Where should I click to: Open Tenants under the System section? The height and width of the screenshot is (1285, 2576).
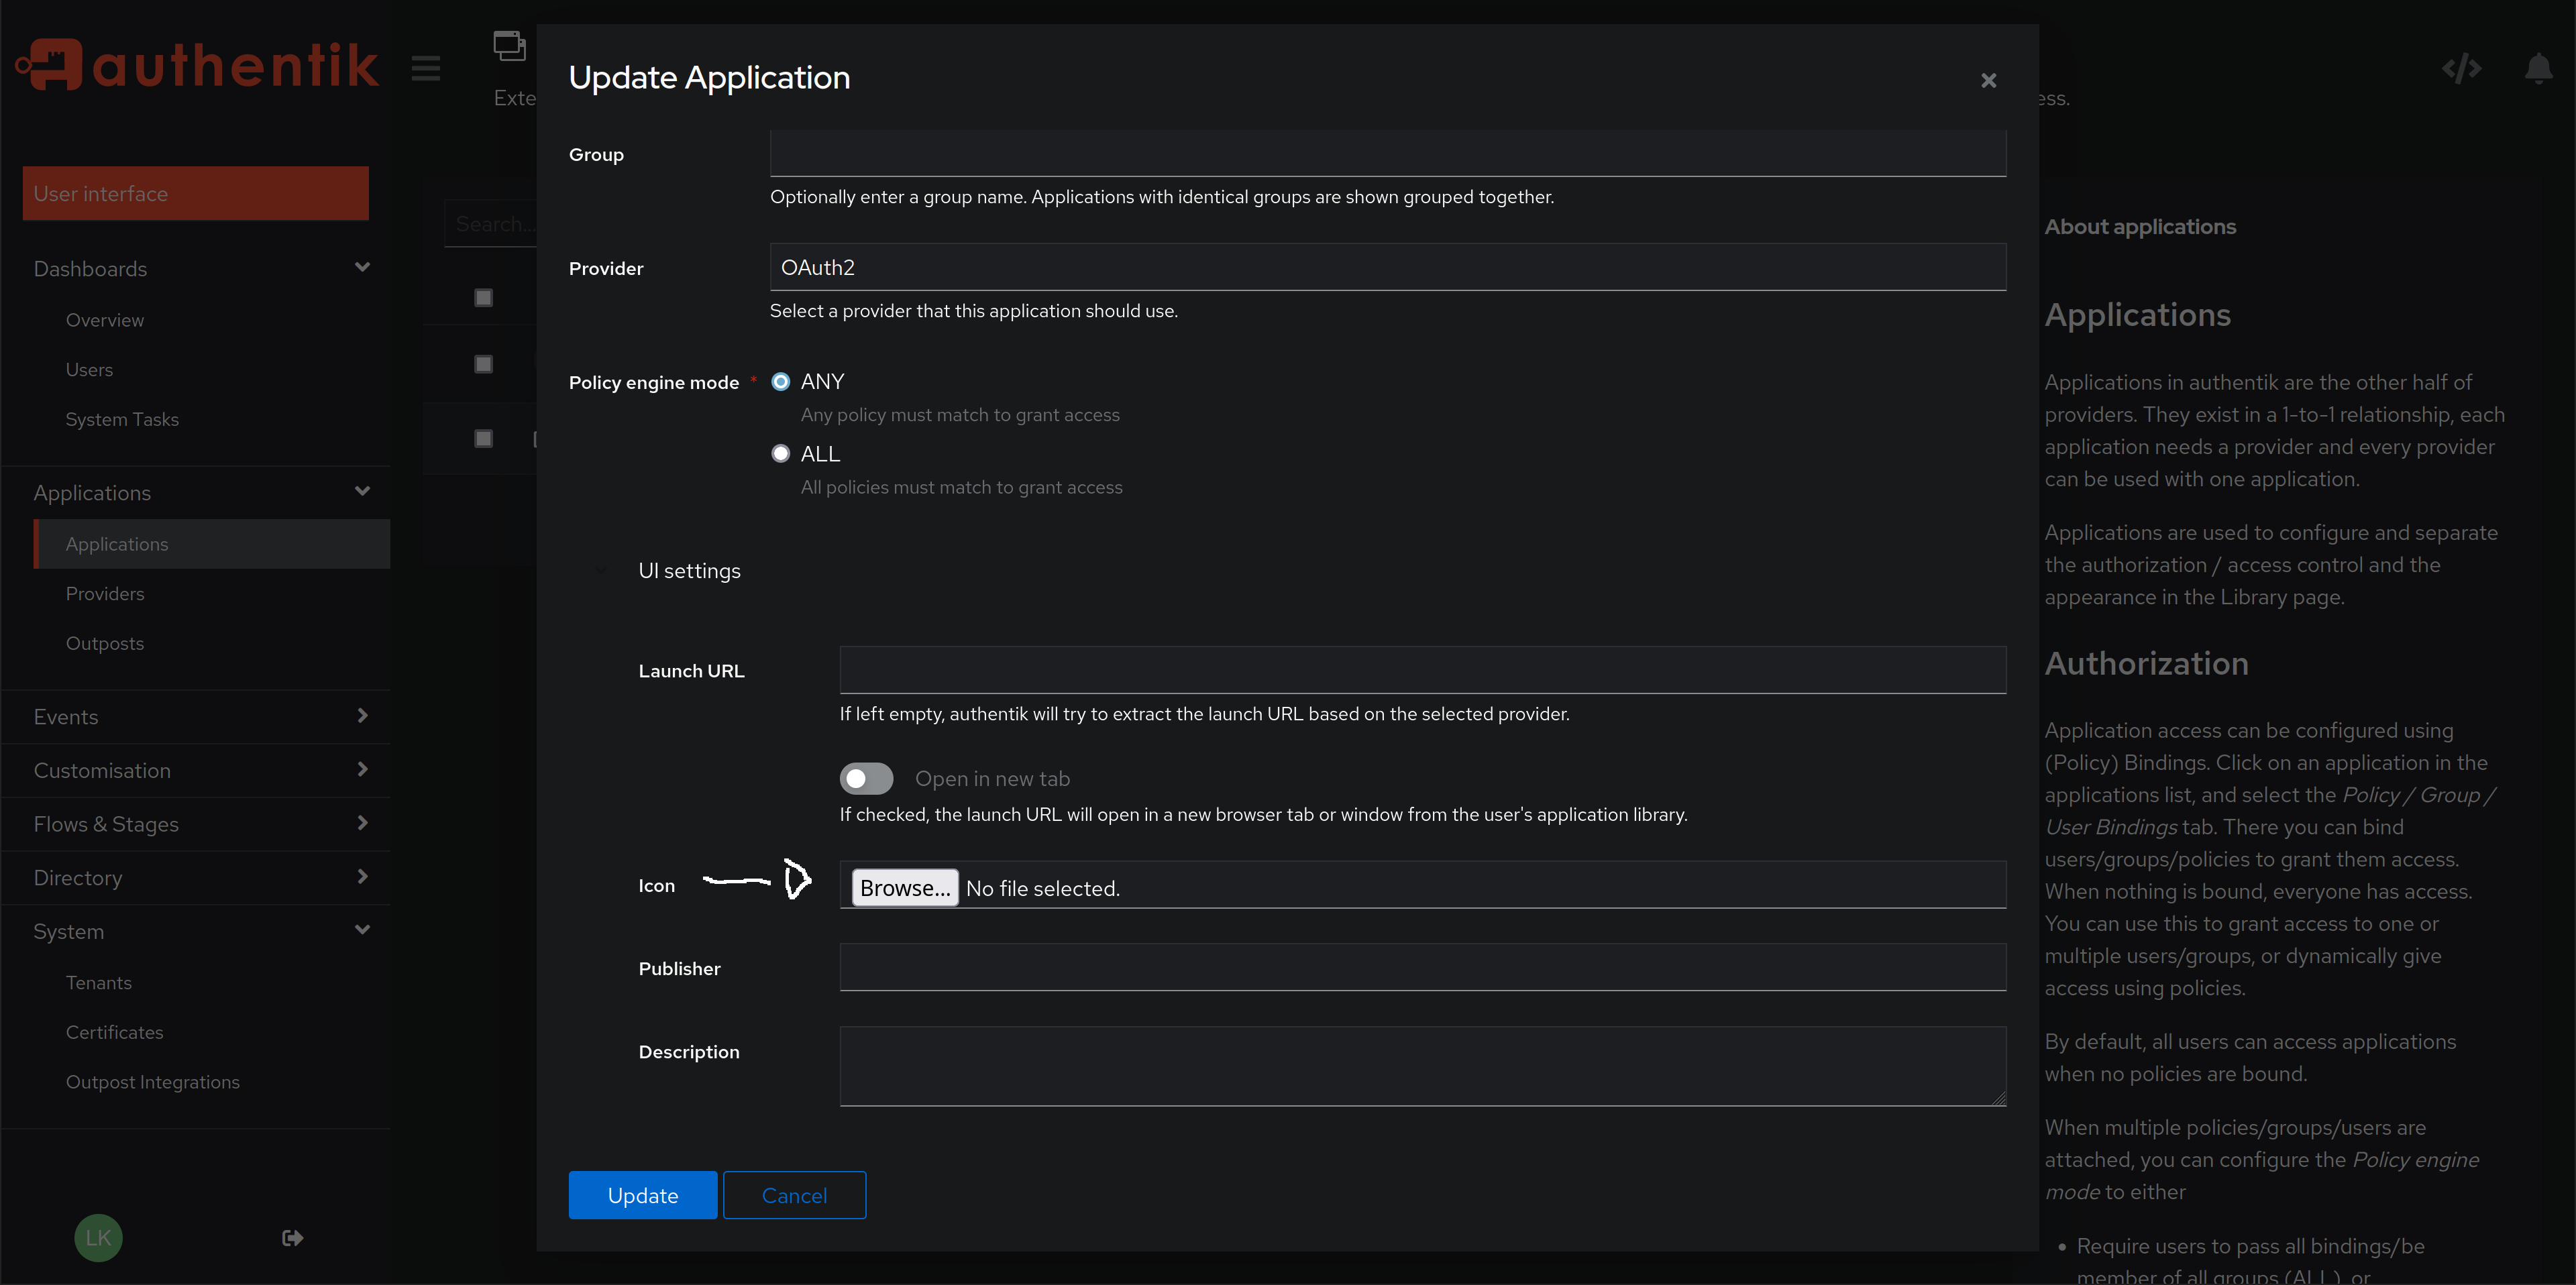(99, 982)
